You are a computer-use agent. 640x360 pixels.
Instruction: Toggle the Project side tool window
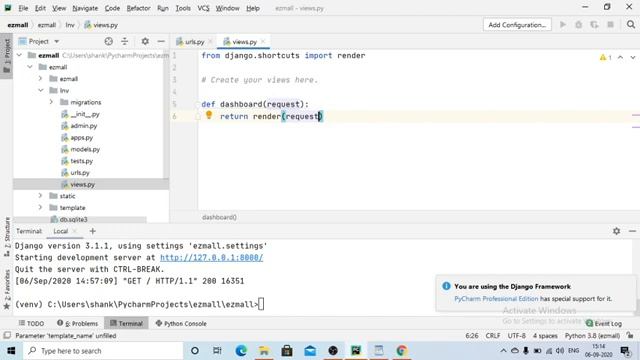tap(7, 56)
